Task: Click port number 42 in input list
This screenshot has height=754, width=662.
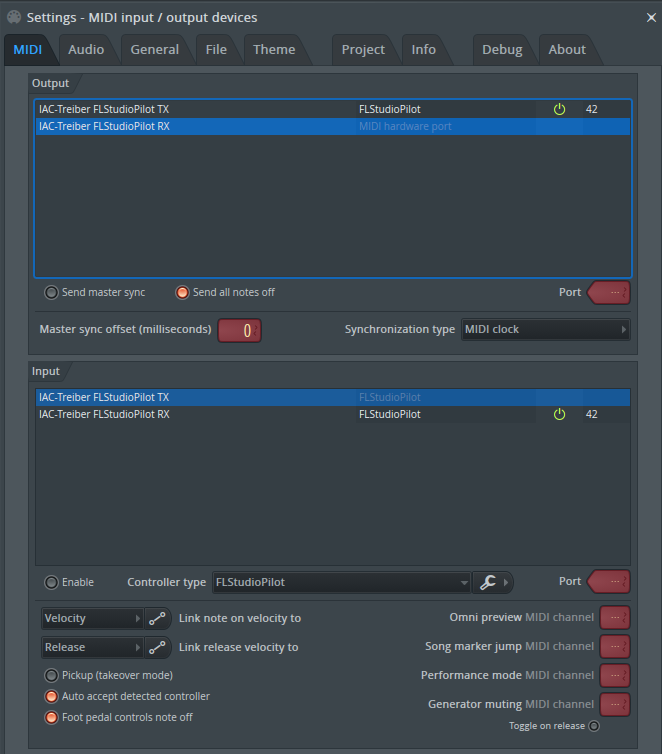Action: tap(591, 414)
